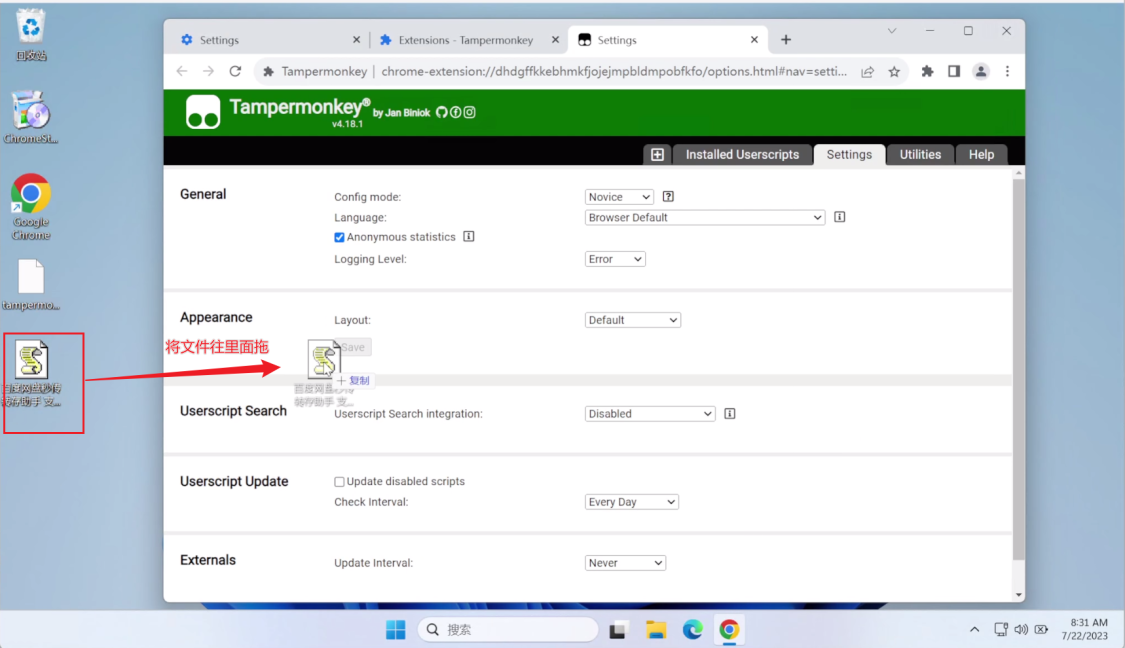Screen dimensions: 1125x648
Task: Create a new userscript with the plus tab icon
Action: coord(657,154)
